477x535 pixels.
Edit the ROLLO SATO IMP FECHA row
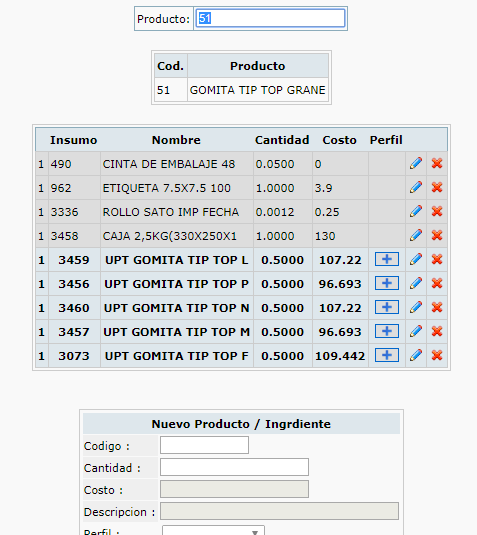[x=416, y=212]
